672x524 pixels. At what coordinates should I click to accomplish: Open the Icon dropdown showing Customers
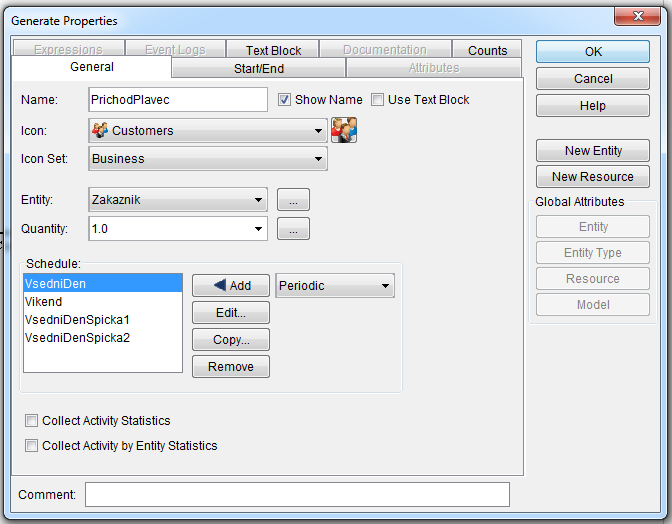(207, 131)
